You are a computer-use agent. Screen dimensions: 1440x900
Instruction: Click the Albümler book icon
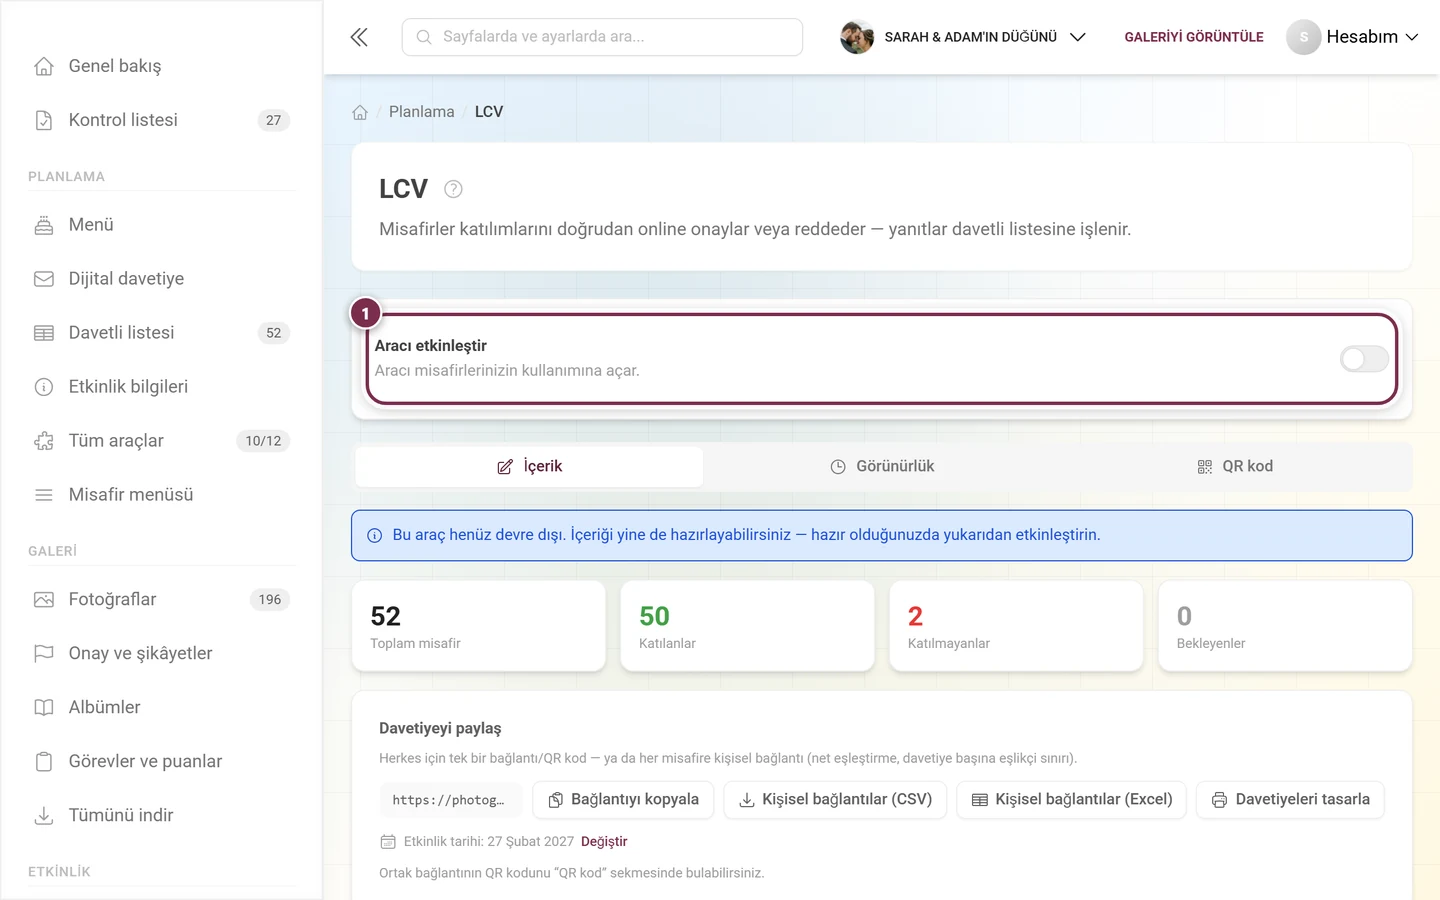point(44,708)
